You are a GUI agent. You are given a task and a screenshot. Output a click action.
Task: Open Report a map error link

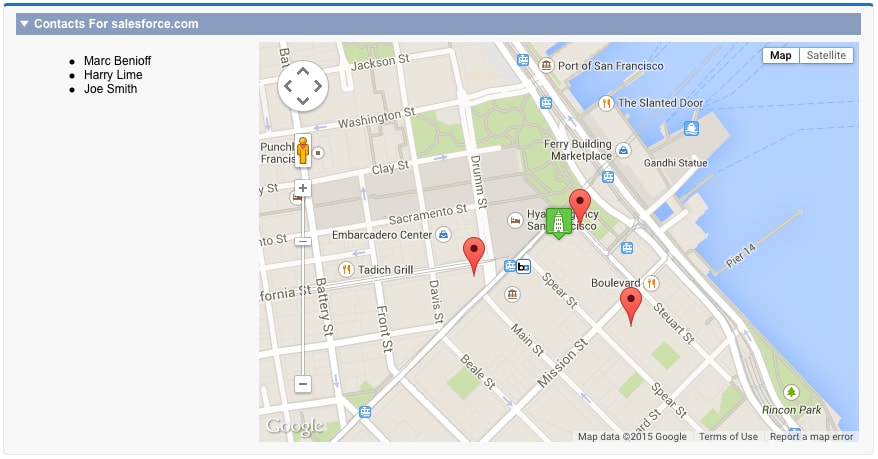tap(811, 437)
